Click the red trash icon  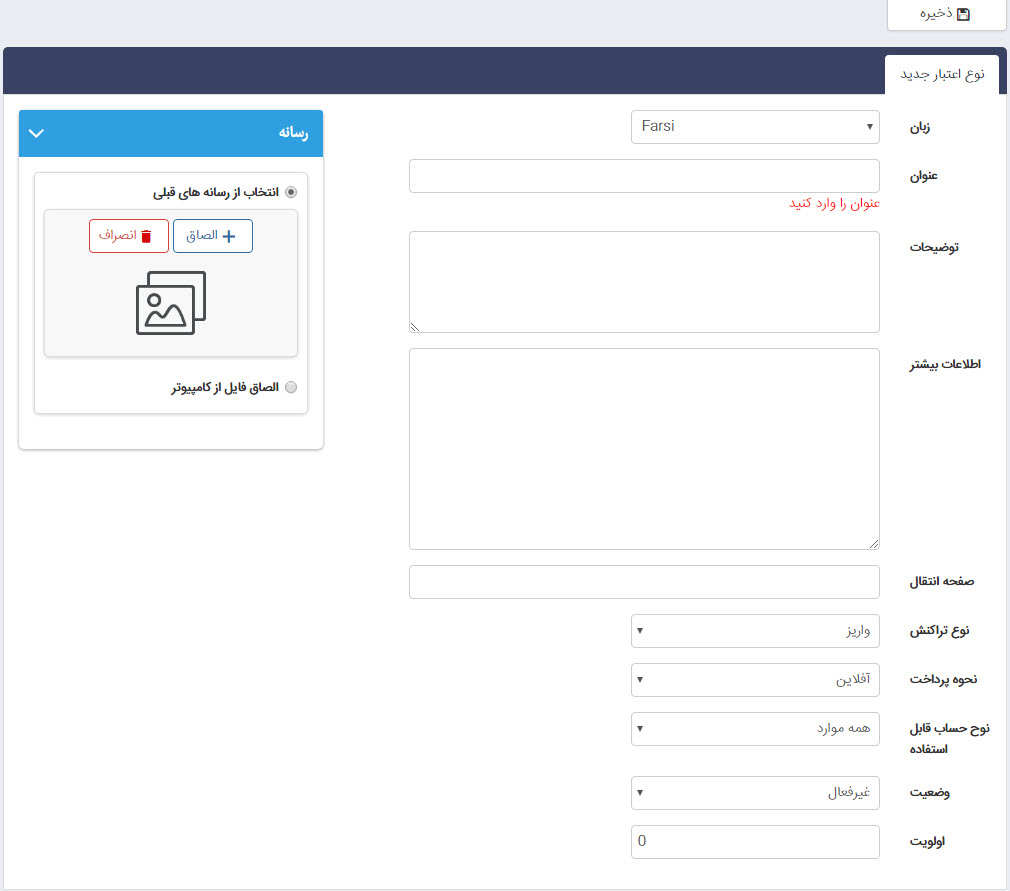click(146, 236)
